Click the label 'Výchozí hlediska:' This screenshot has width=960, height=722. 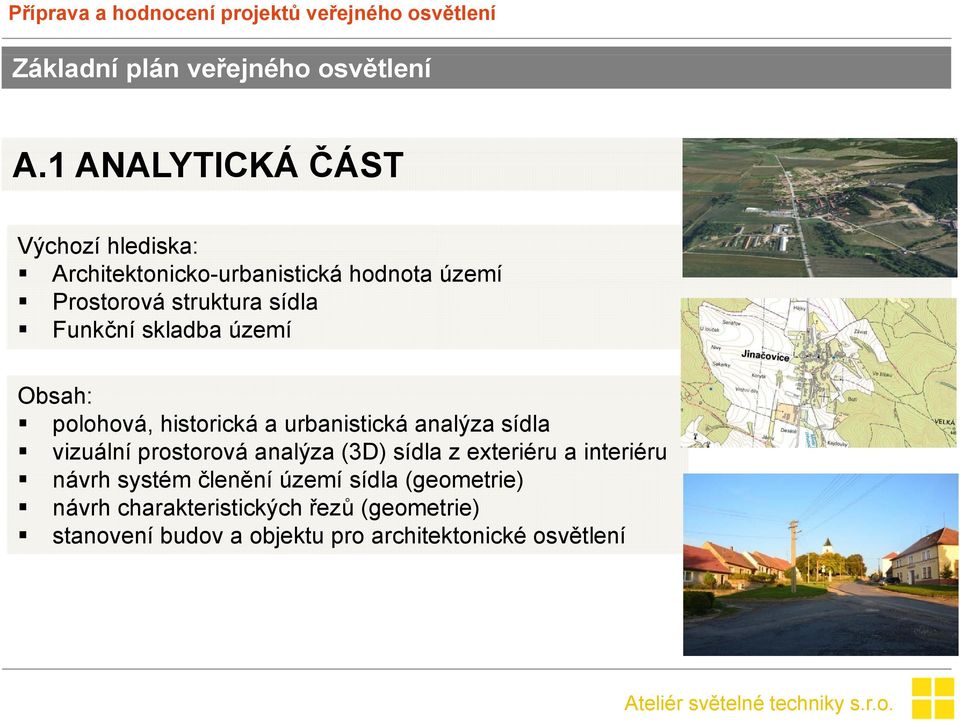(x=108, y=246)
